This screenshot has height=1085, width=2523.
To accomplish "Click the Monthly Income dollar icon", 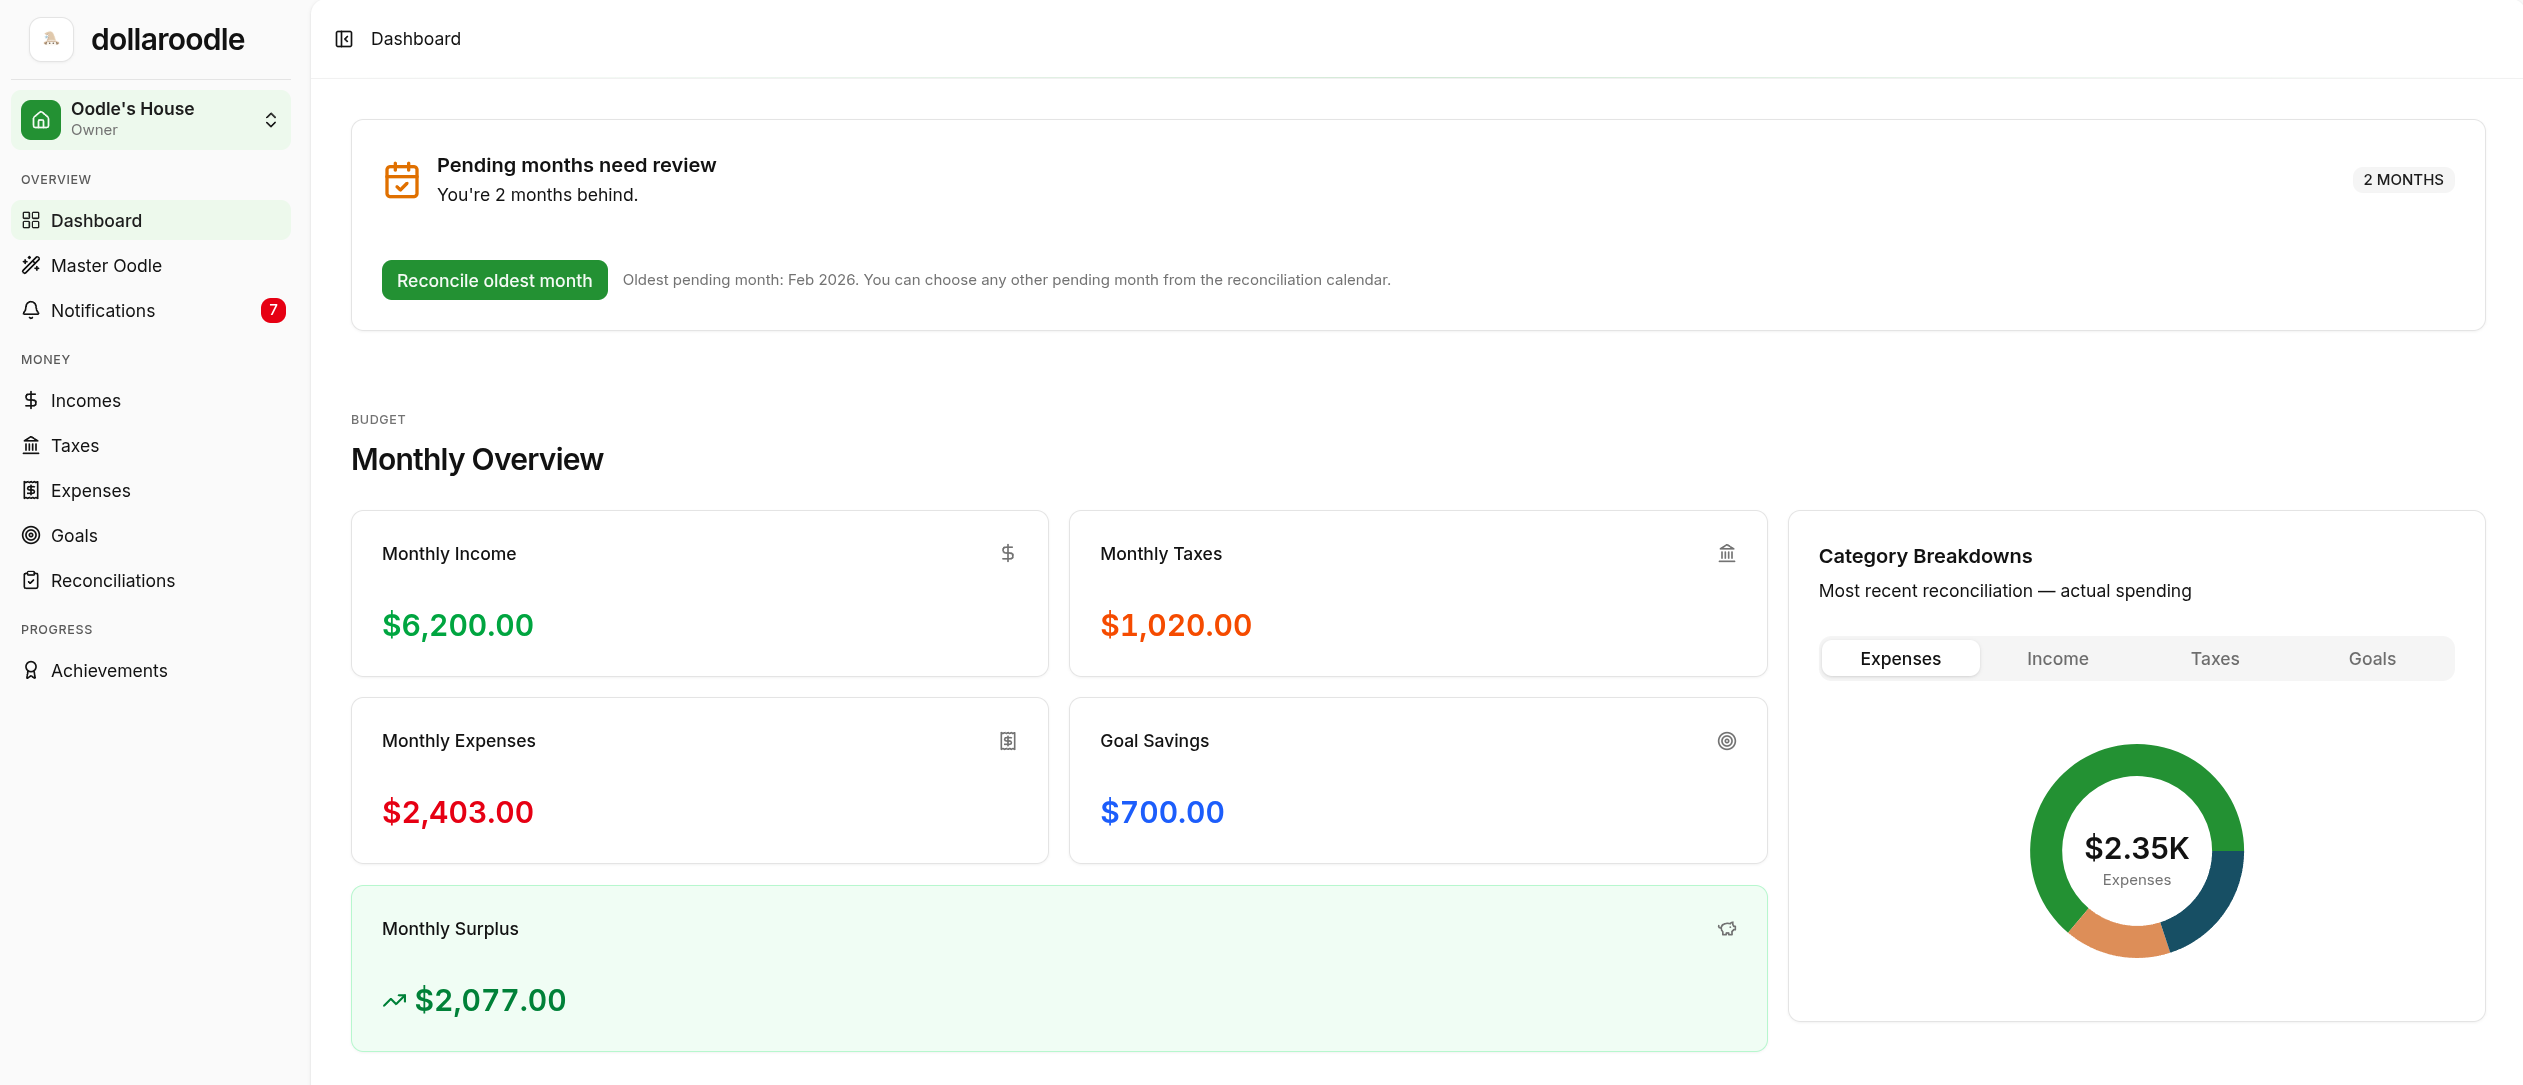I will click(x=1008, y=553).
